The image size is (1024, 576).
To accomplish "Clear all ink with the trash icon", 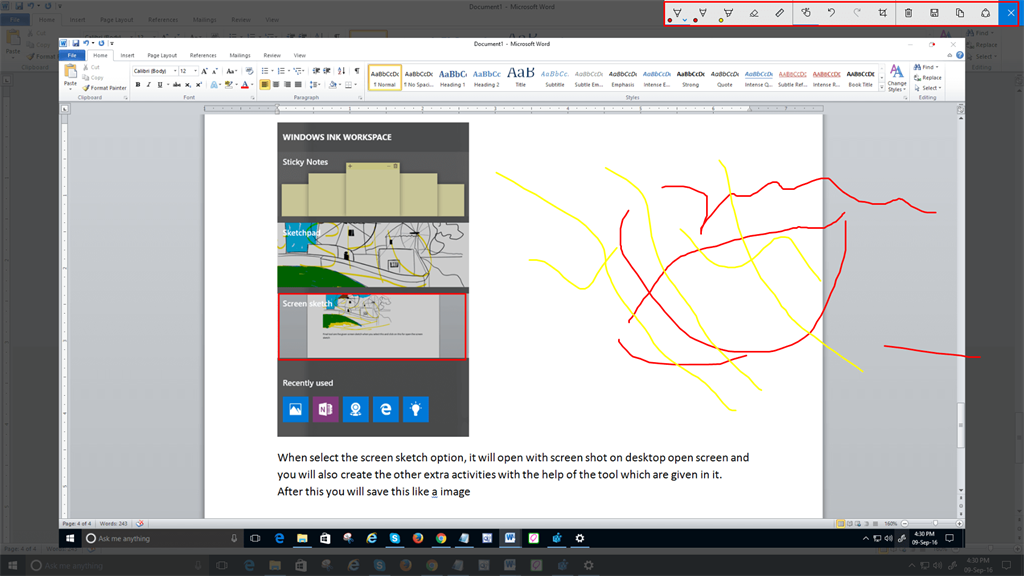I will pos(908,13).
